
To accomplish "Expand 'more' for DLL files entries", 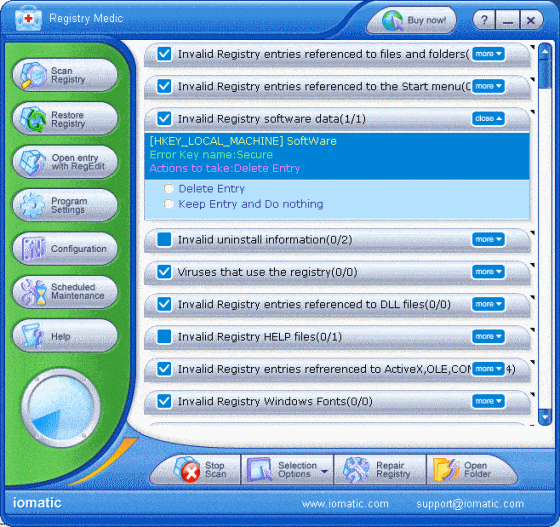I will point(488,304).
